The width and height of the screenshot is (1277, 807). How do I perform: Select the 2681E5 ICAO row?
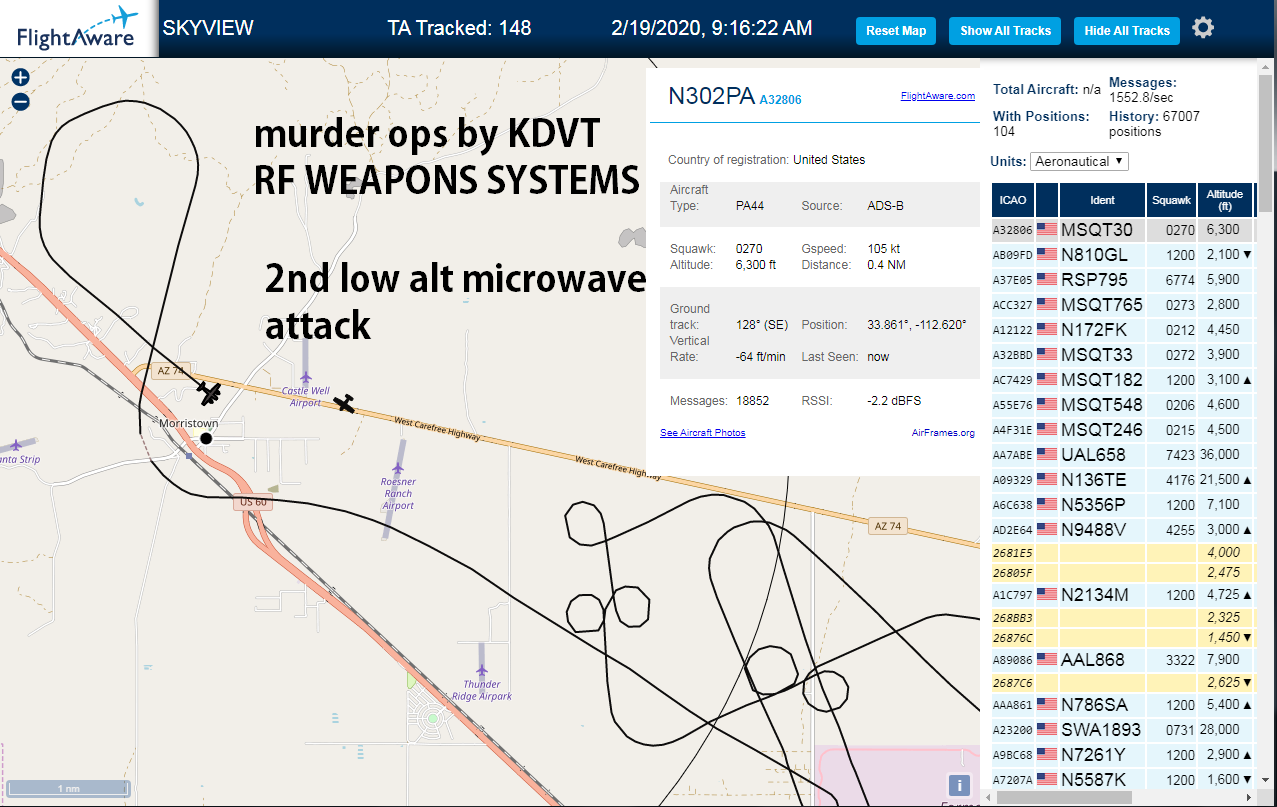tap(1122, 552)
